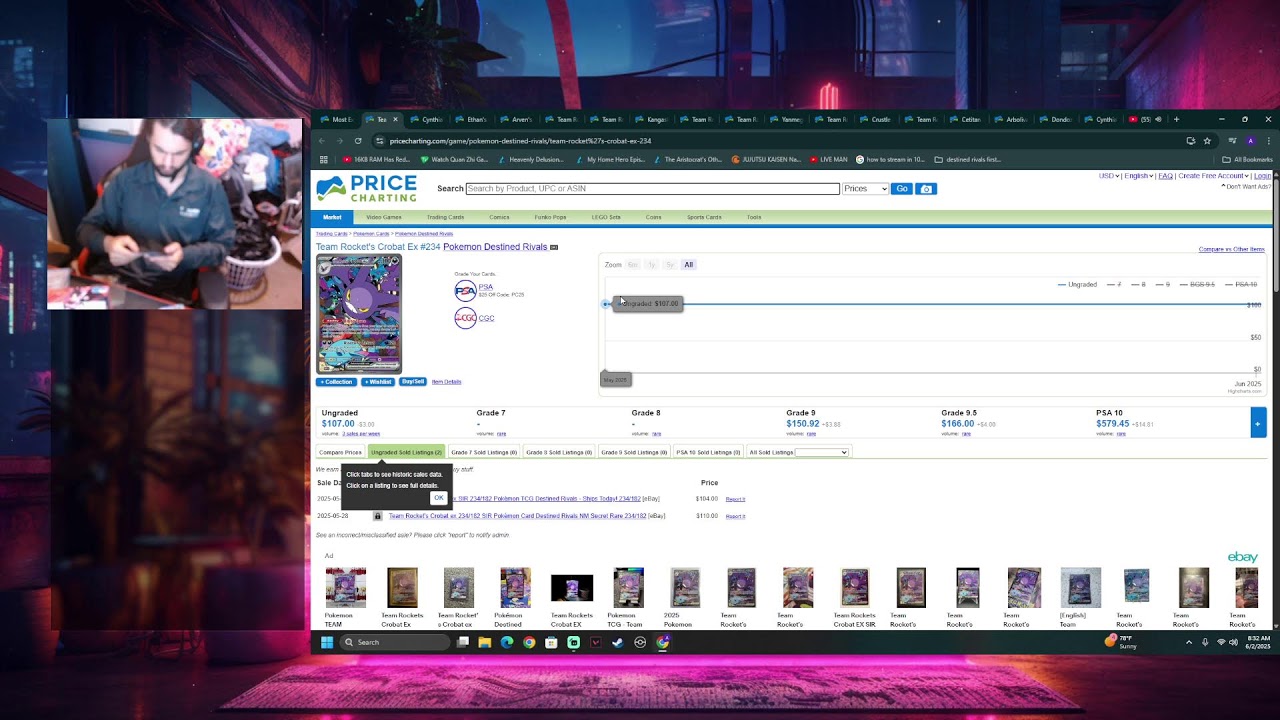This screenshot has height=720, width=1280.
Task: Click the Chrome address bar URL
Action: (x=520, y=141)
